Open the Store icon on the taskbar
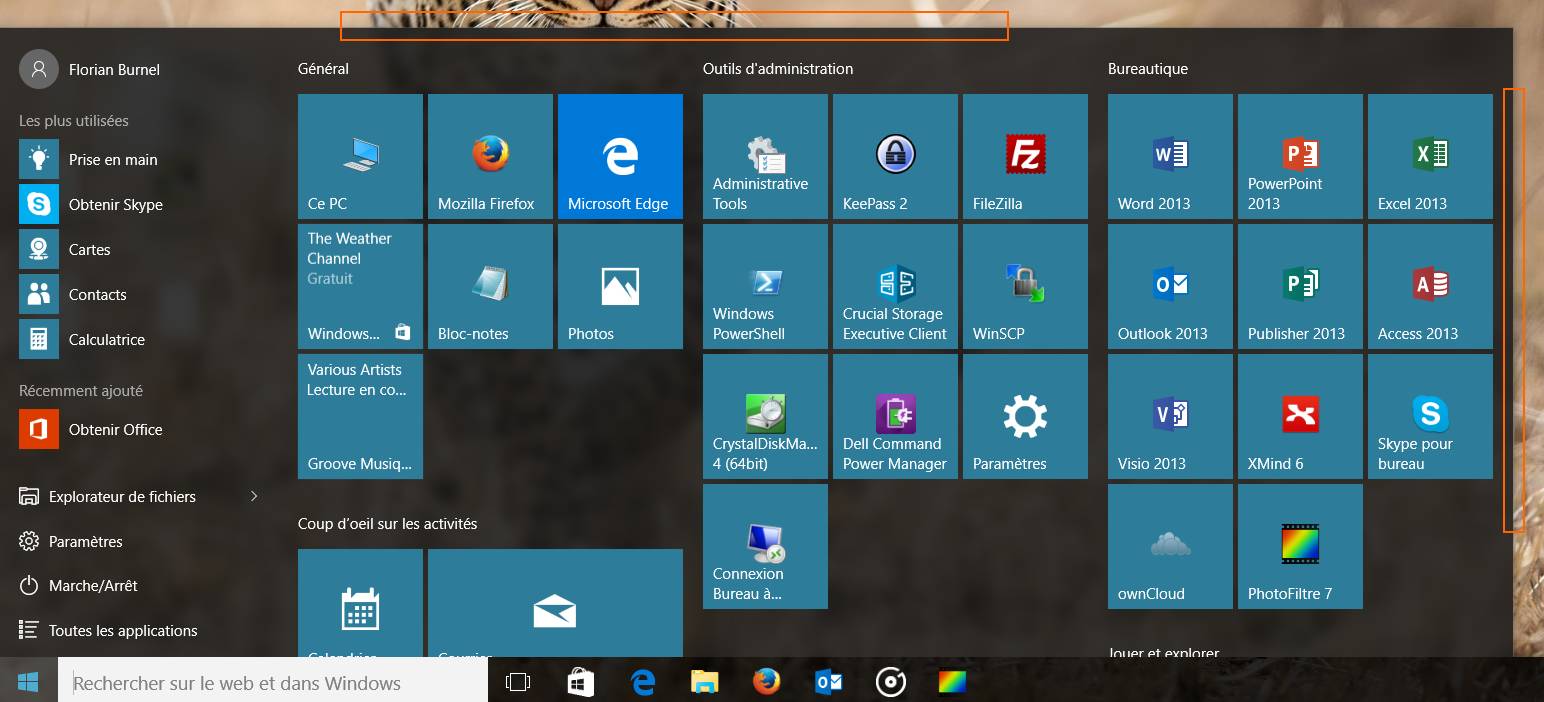Viewport: 1544px width, 702px height. point(580,682)
